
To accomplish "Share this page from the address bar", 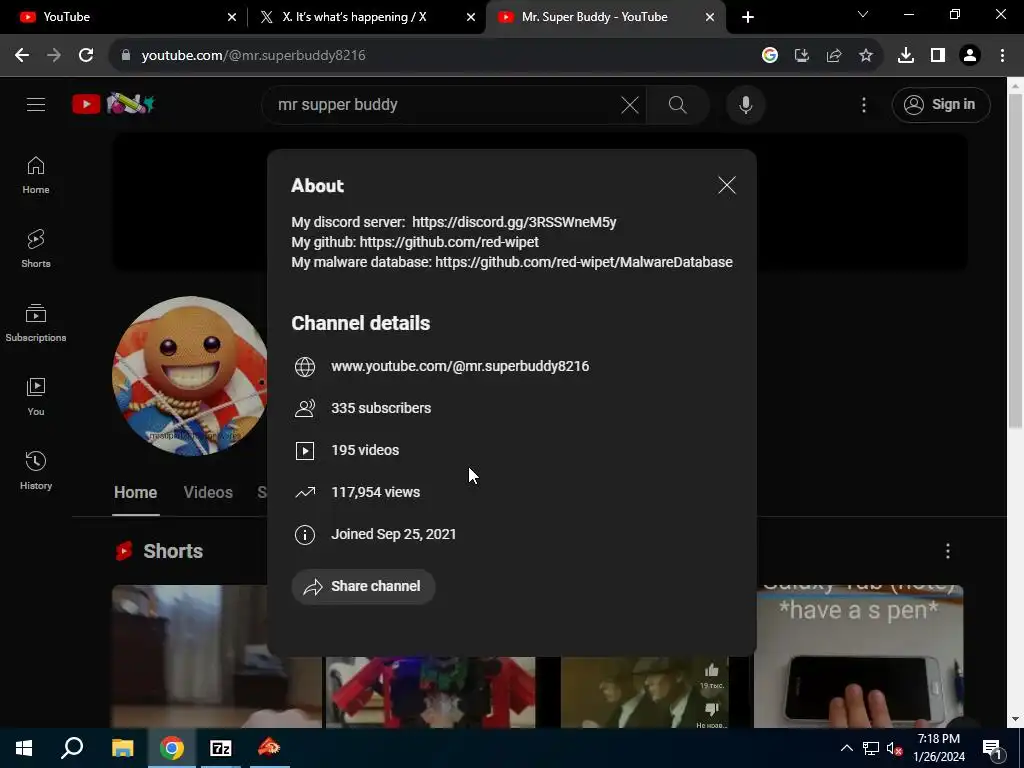I will 834,56.
